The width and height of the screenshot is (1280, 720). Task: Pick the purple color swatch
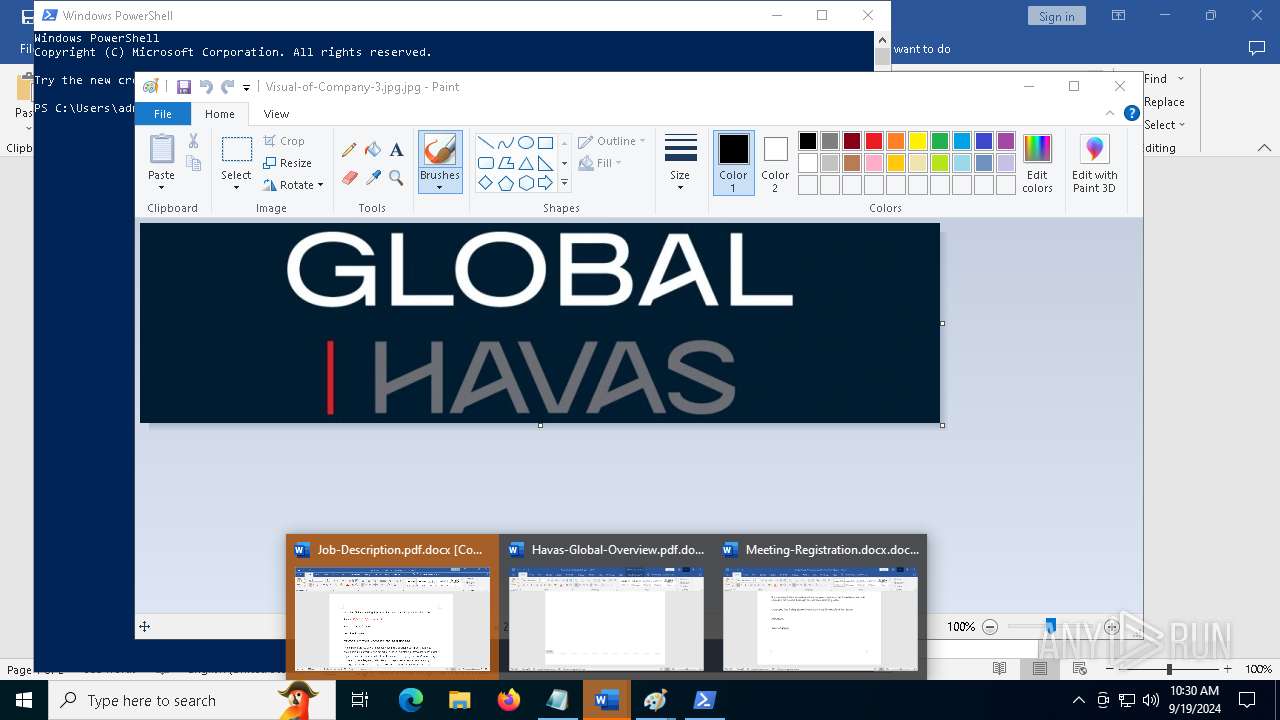click(1006, 141)
